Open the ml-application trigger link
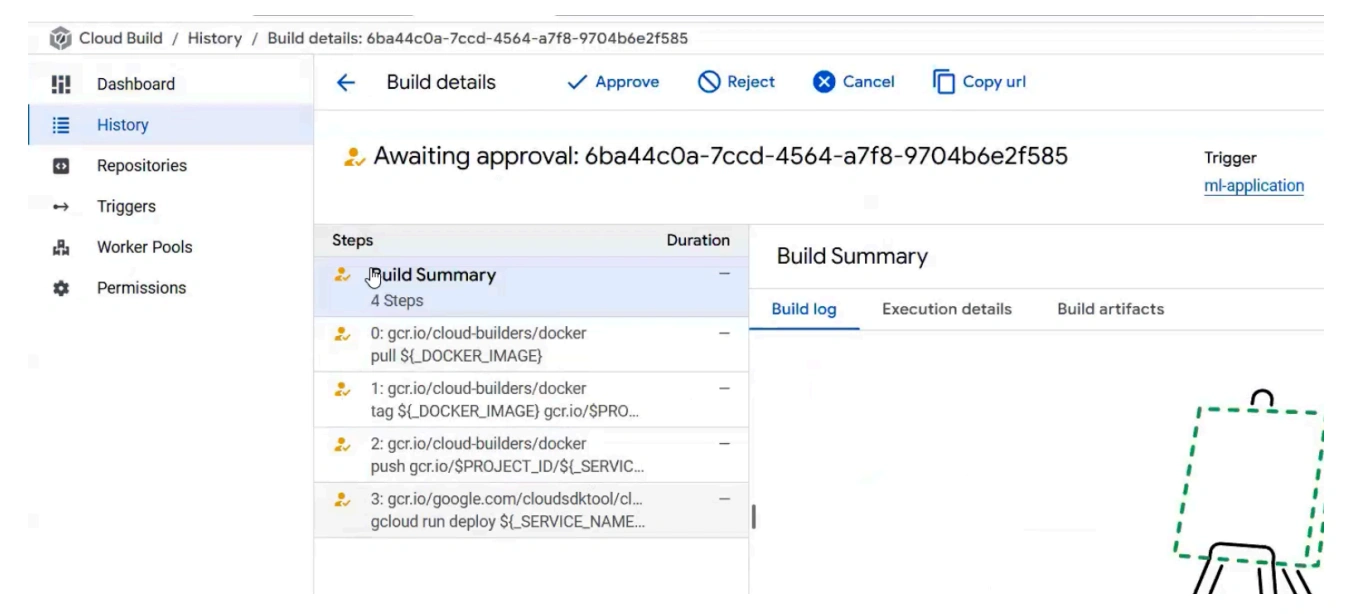The height and width of the screenshot is (614, 1364). point(1254,186)
